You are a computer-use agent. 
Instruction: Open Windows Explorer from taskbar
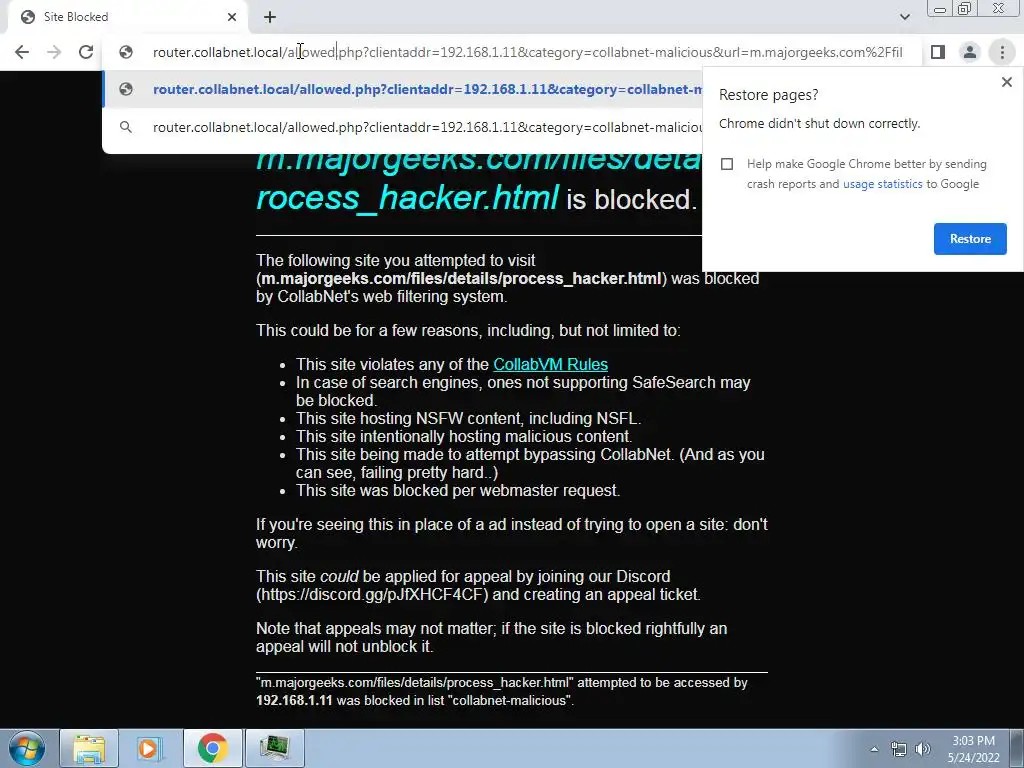tap(89, 748)
